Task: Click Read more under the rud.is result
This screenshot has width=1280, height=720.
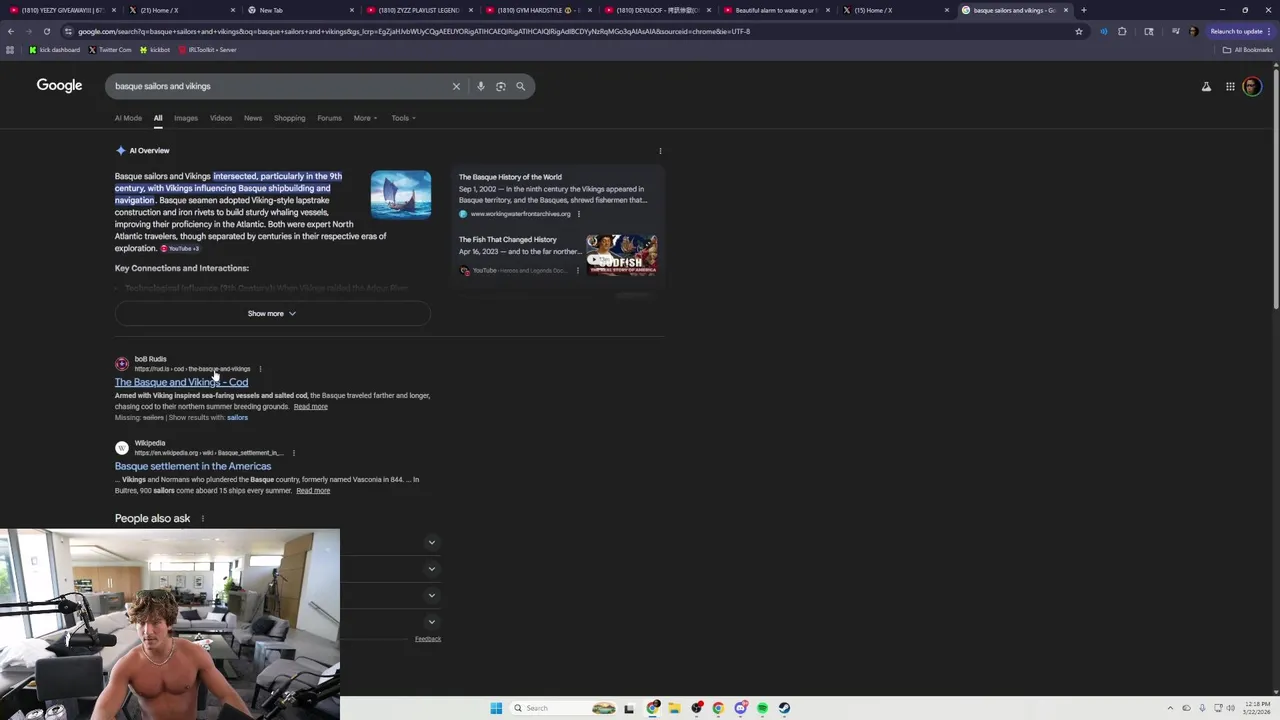Action: coord(310,407)
